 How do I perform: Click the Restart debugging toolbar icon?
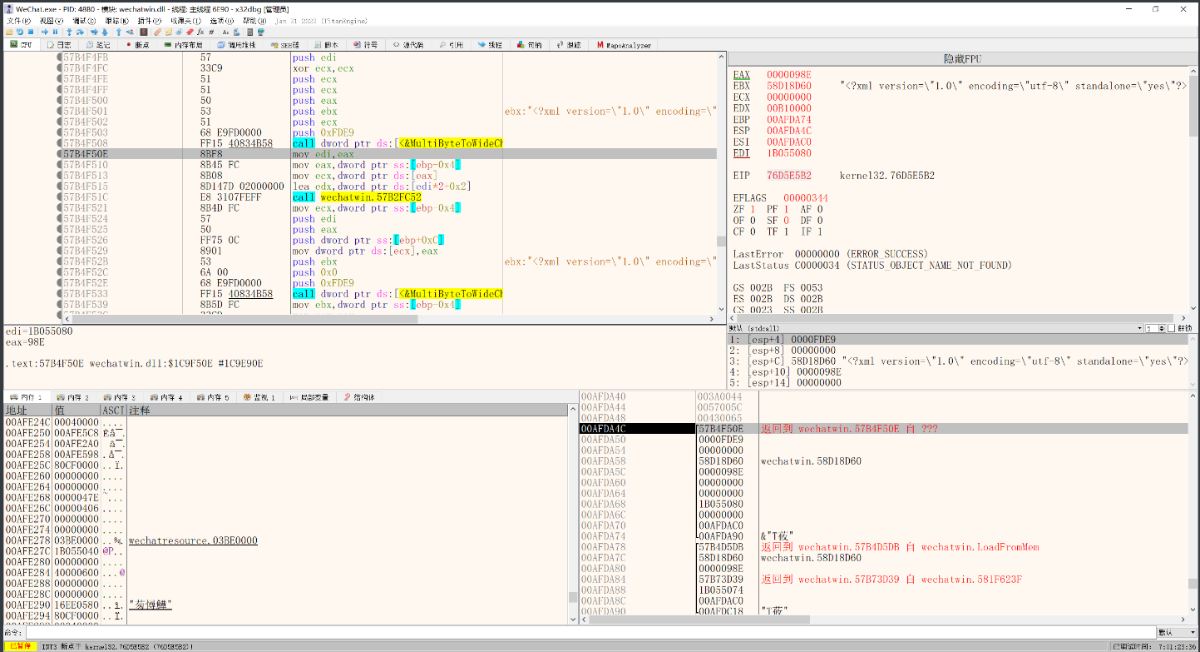(22, 32)
